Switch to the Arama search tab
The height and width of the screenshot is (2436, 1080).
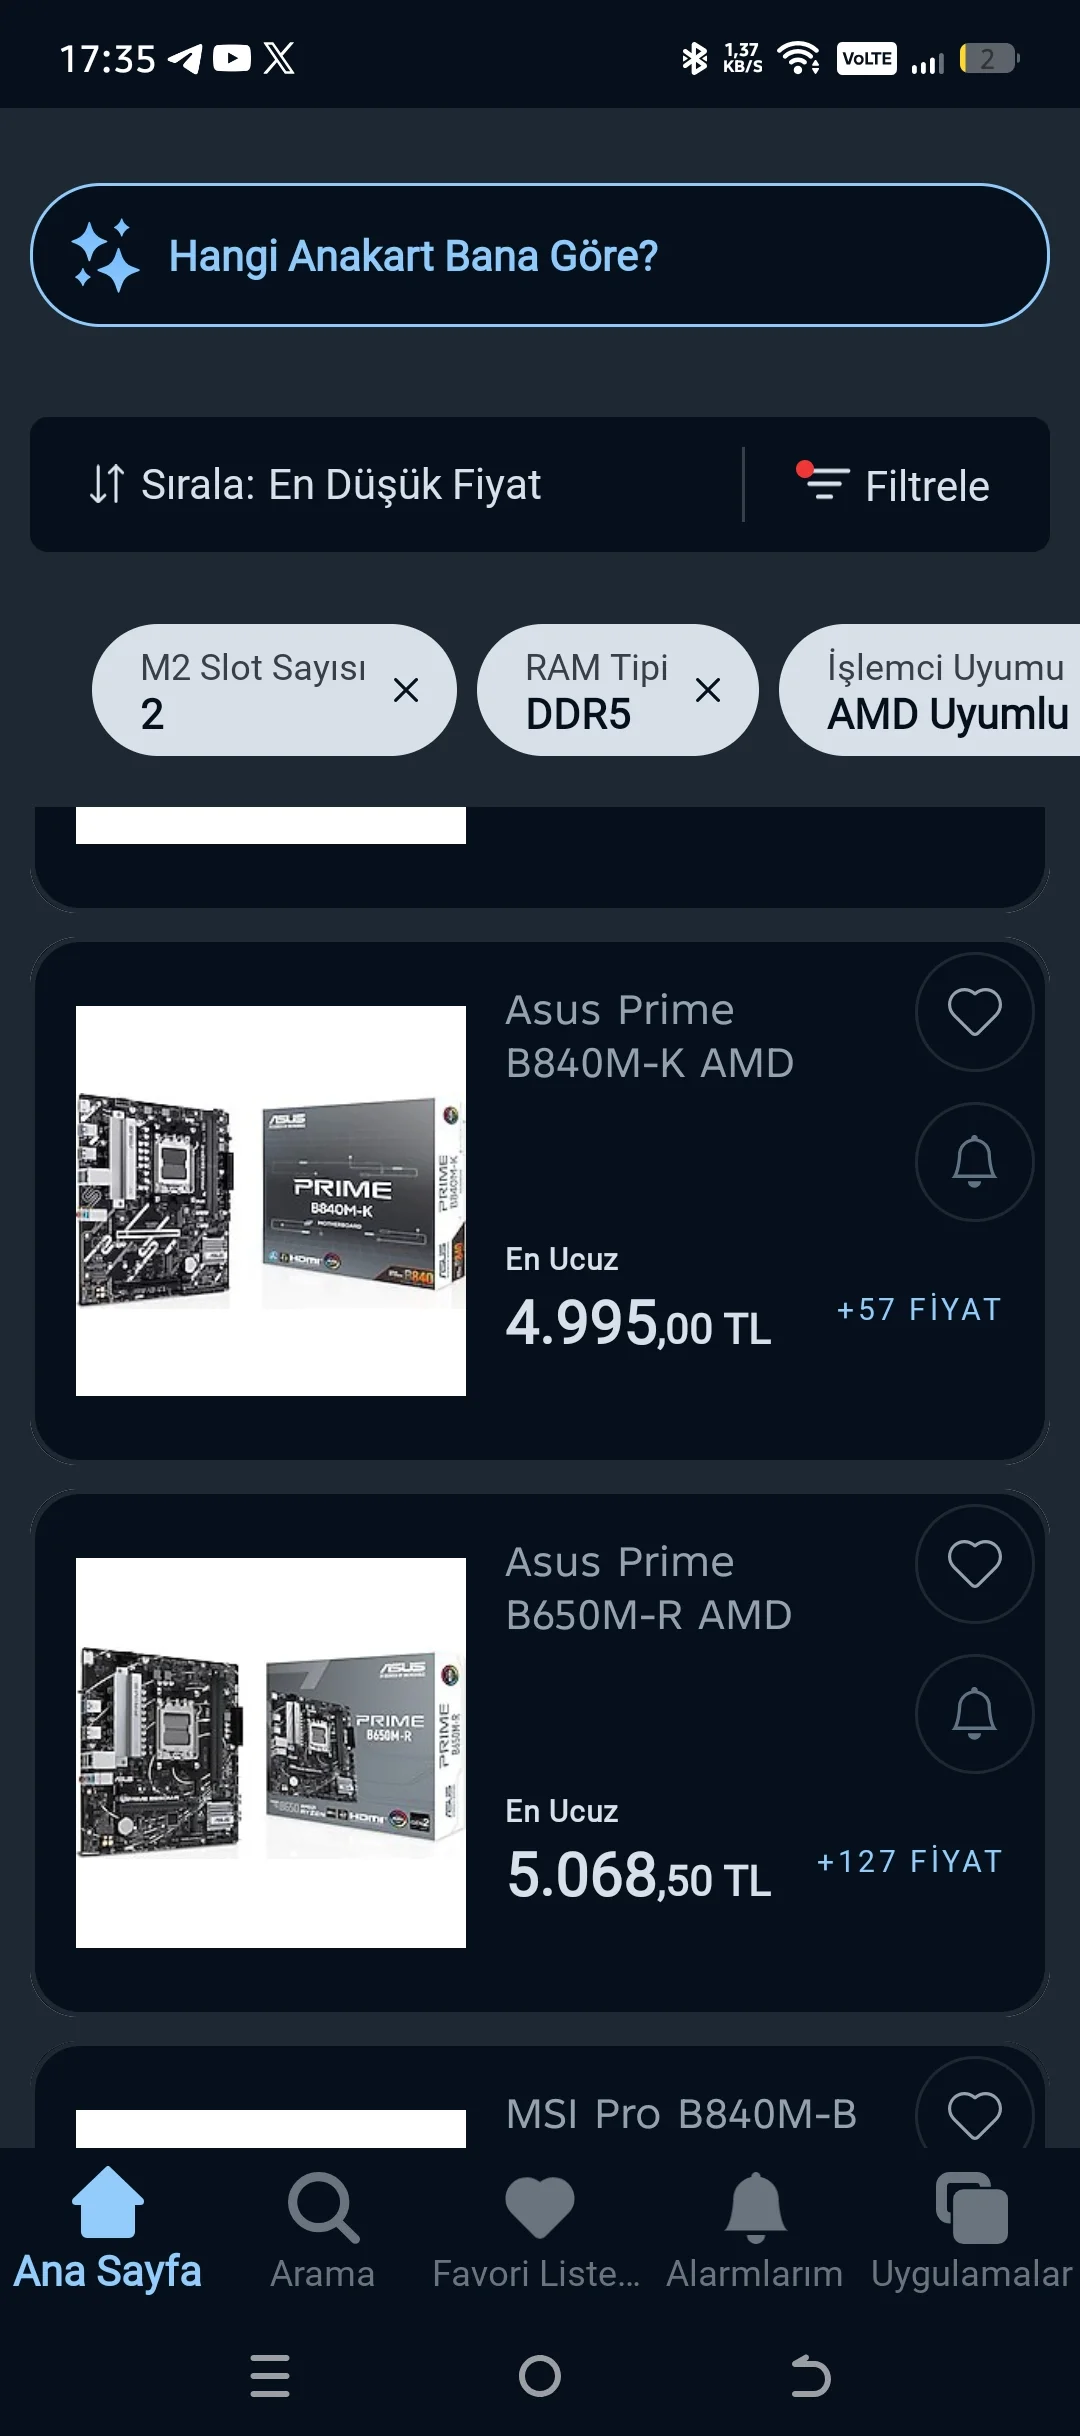coord(323,2228)
